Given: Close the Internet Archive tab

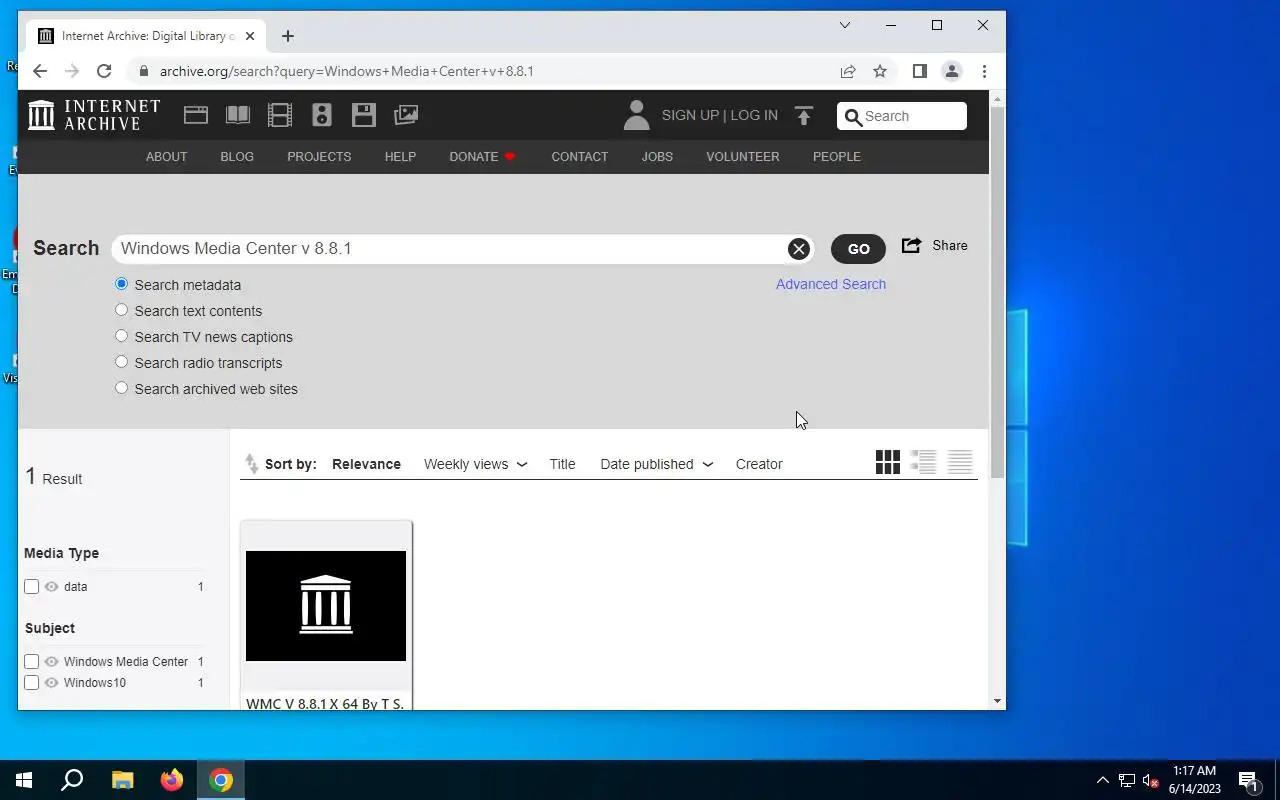Looking at the screenshot, I should pyautogui.click(x=250, y=36).
